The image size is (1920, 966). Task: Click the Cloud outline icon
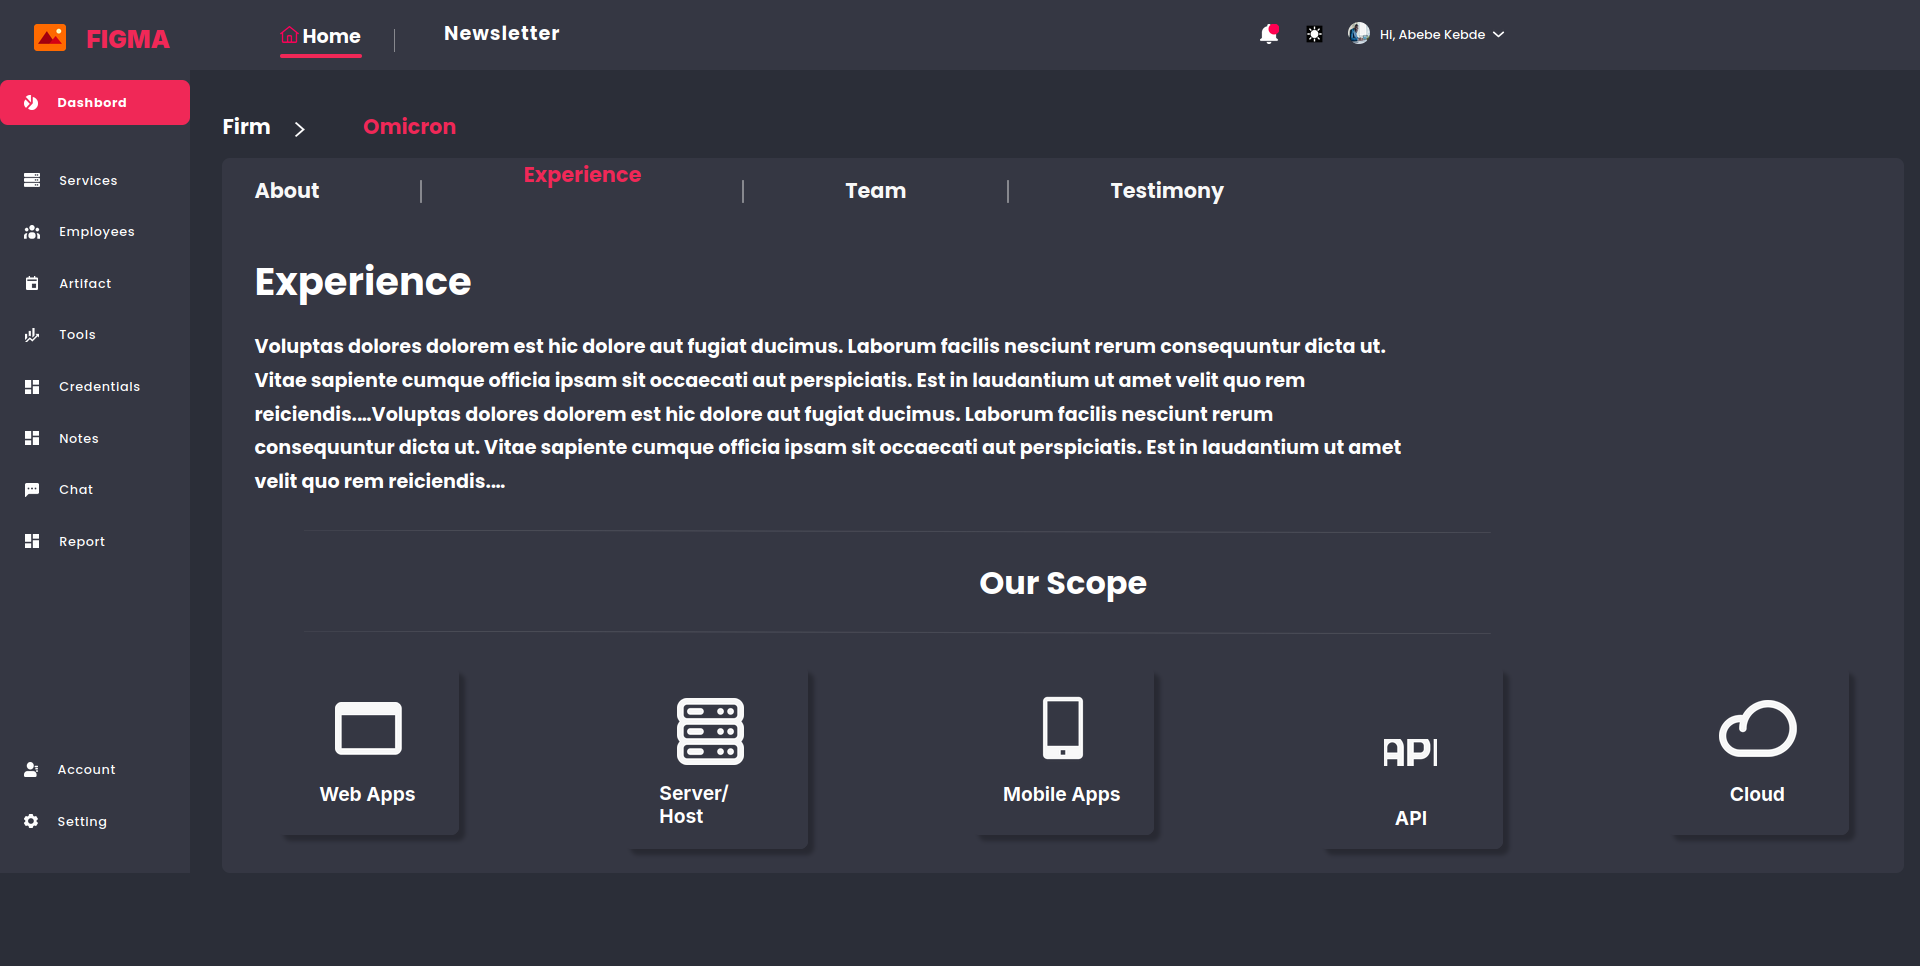pyautogui.click(x=1757, y=728)
